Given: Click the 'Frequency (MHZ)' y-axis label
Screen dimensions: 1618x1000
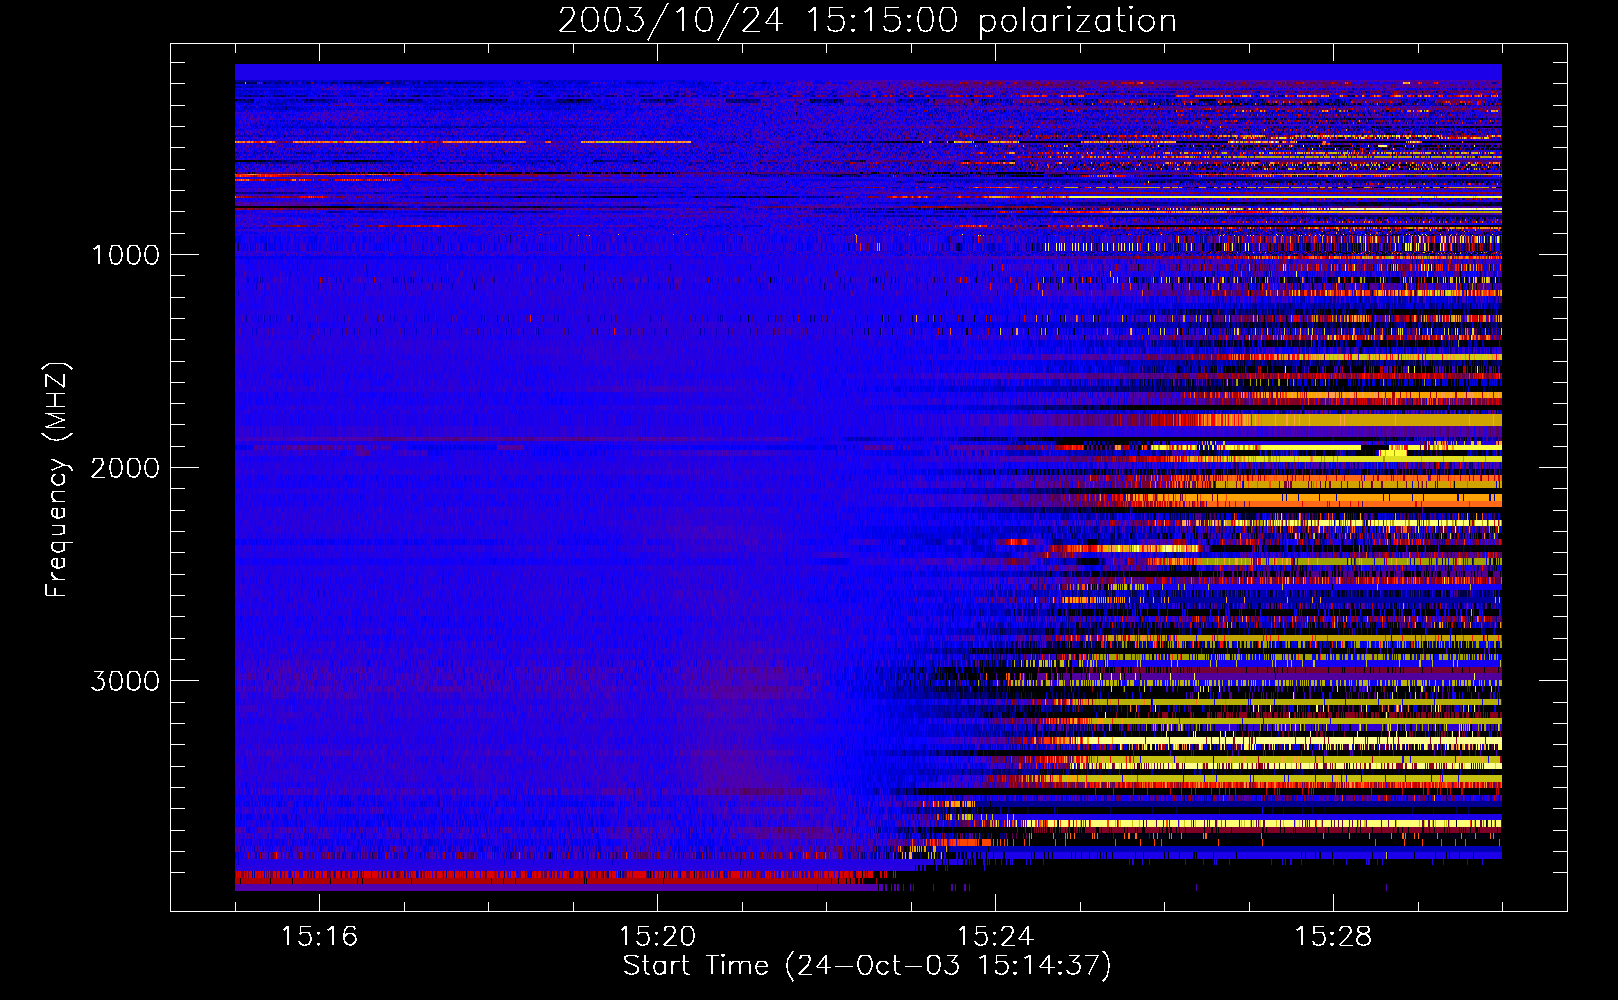Looking at the screenshot, I should 57,480.
